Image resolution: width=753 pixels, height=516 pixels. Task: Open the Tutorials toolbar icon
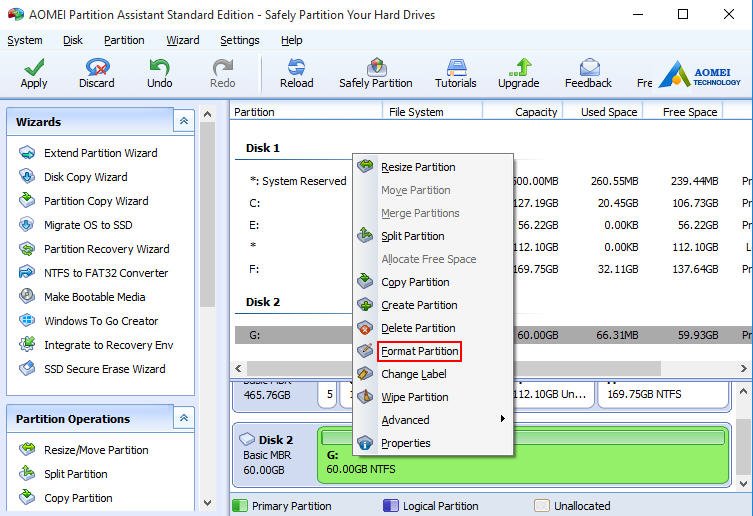point(456,67)
